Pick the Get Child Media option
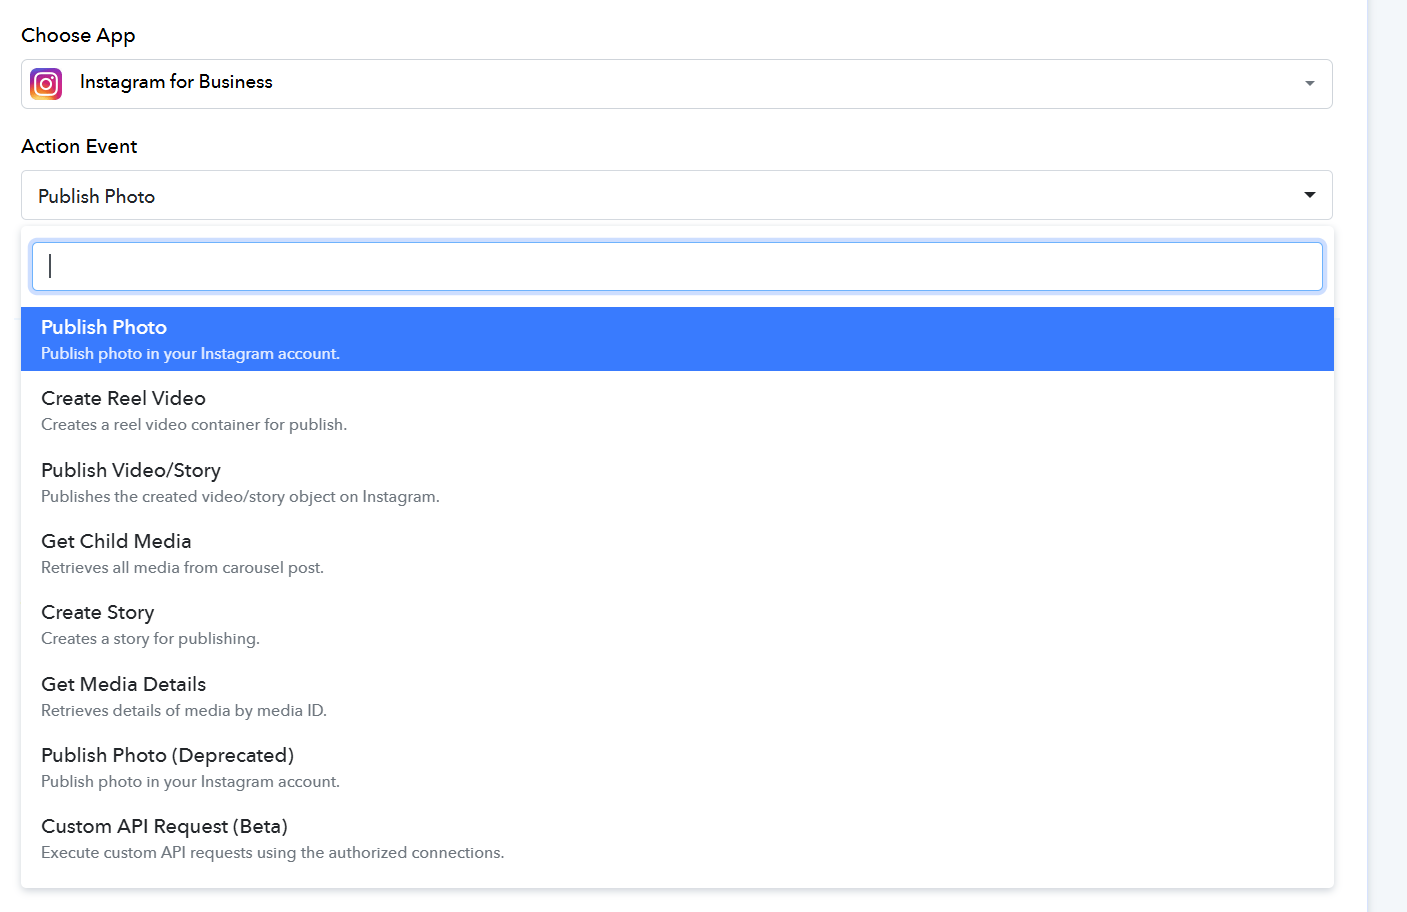 click(x=116, y=542)
